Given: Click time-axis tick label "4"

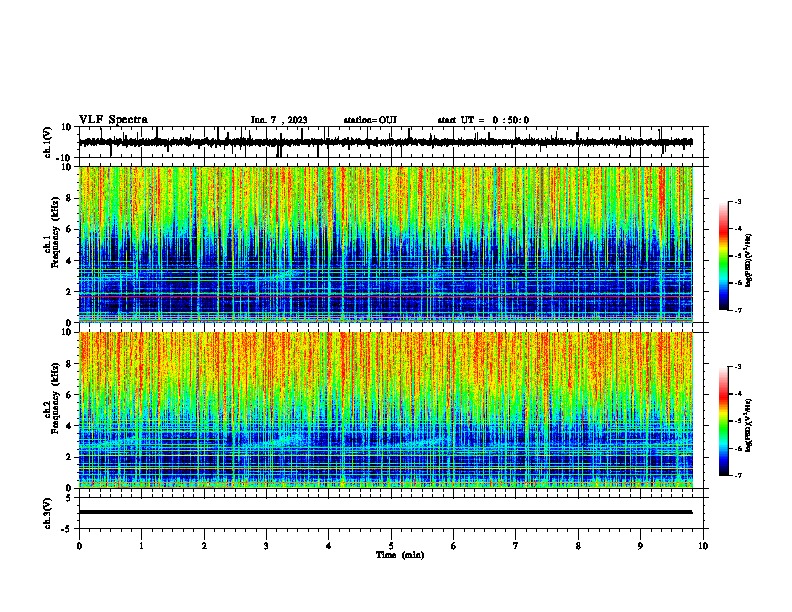Looking at the screenshot, I should (329, 546).
